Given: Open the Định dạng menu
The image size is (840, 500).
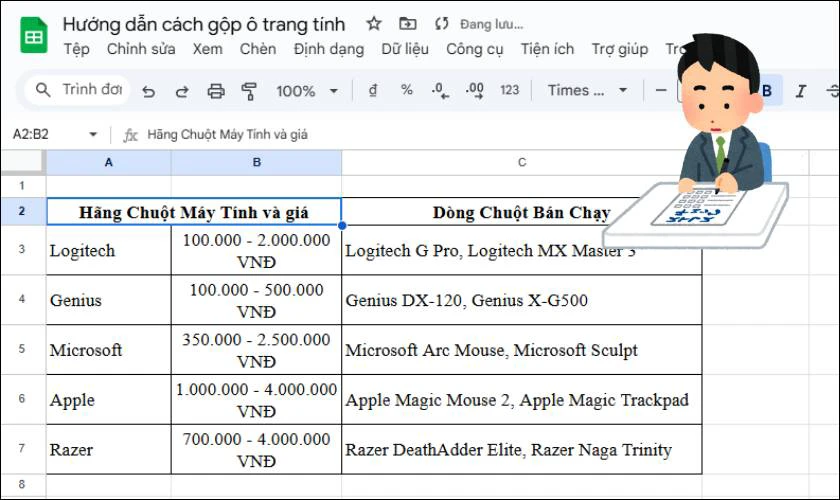Looking at the screenshot, I should pyautogui.click(x=328, y=49).
